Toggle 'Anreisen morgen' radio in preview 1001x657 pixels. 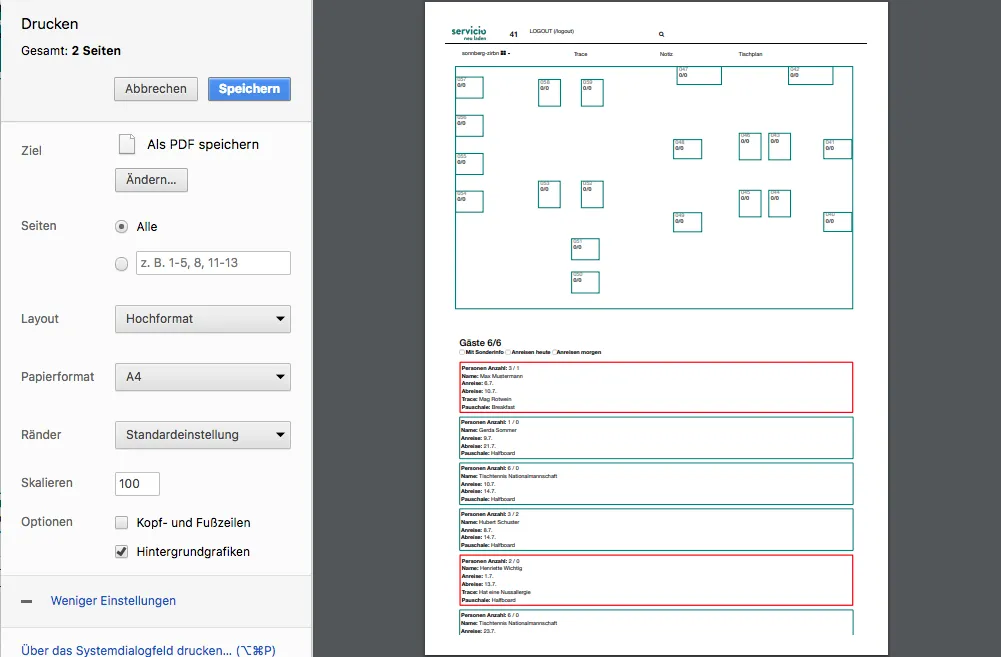[554, 352]
